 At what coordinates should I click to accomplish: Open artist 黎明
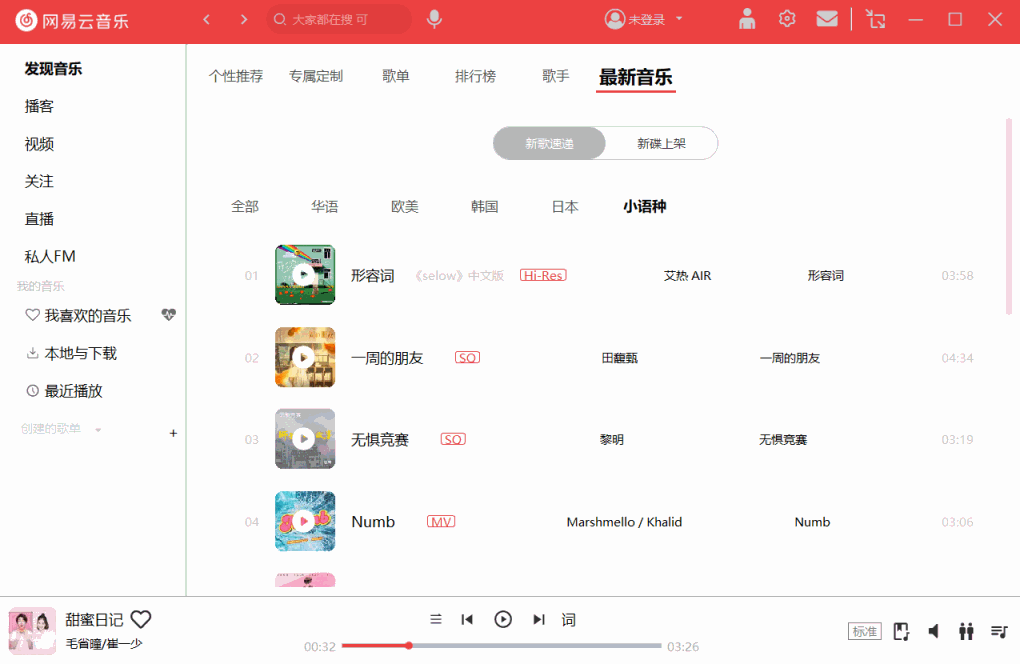point(612,440)
